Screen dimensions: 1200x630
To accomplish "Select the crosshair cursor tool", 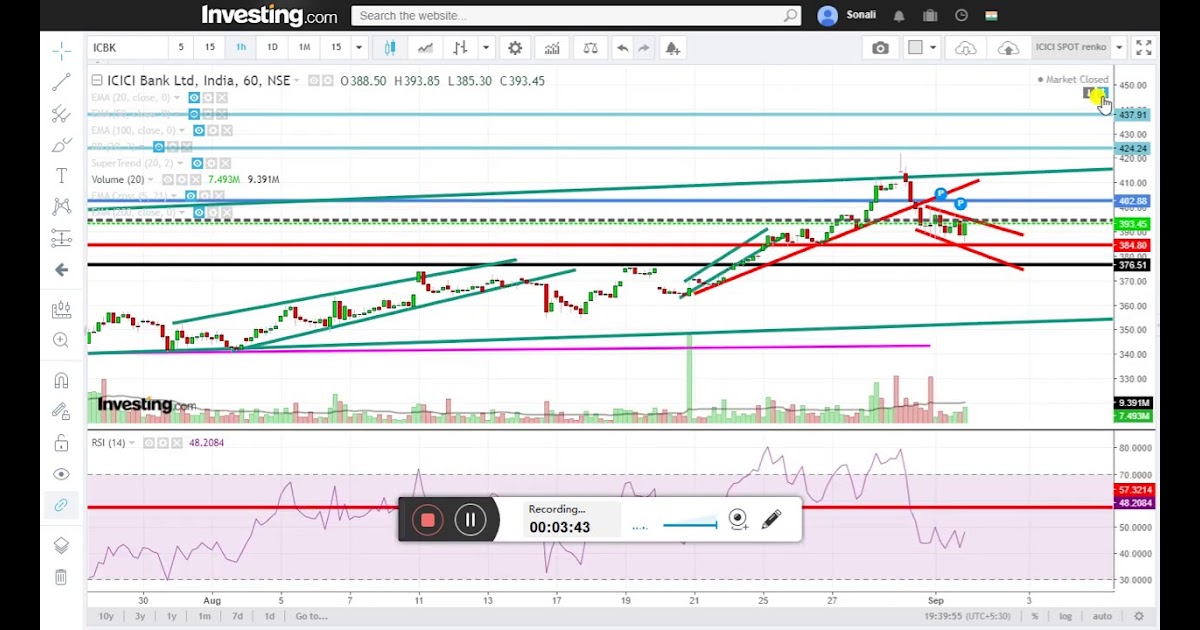I will click(61, 50).
